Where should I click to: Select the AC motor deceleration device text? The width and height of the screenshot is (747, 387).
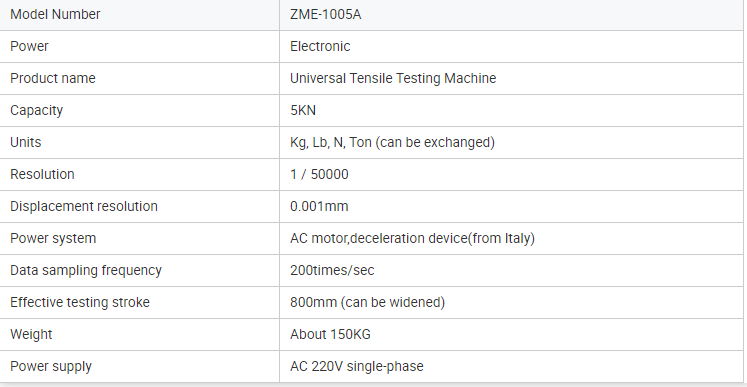pos(413,238)
